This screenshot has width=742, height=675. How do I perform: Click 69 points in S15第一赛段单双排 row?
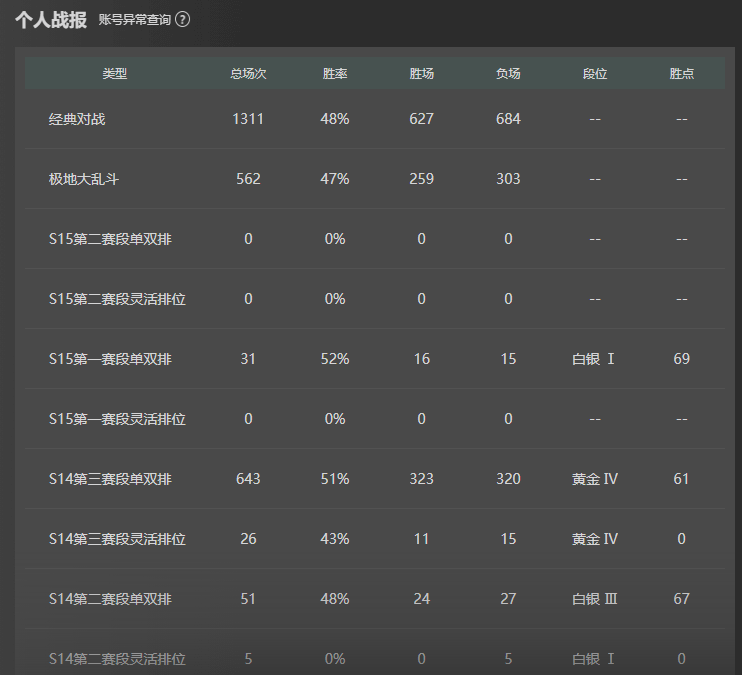click(x=681, y=359)
